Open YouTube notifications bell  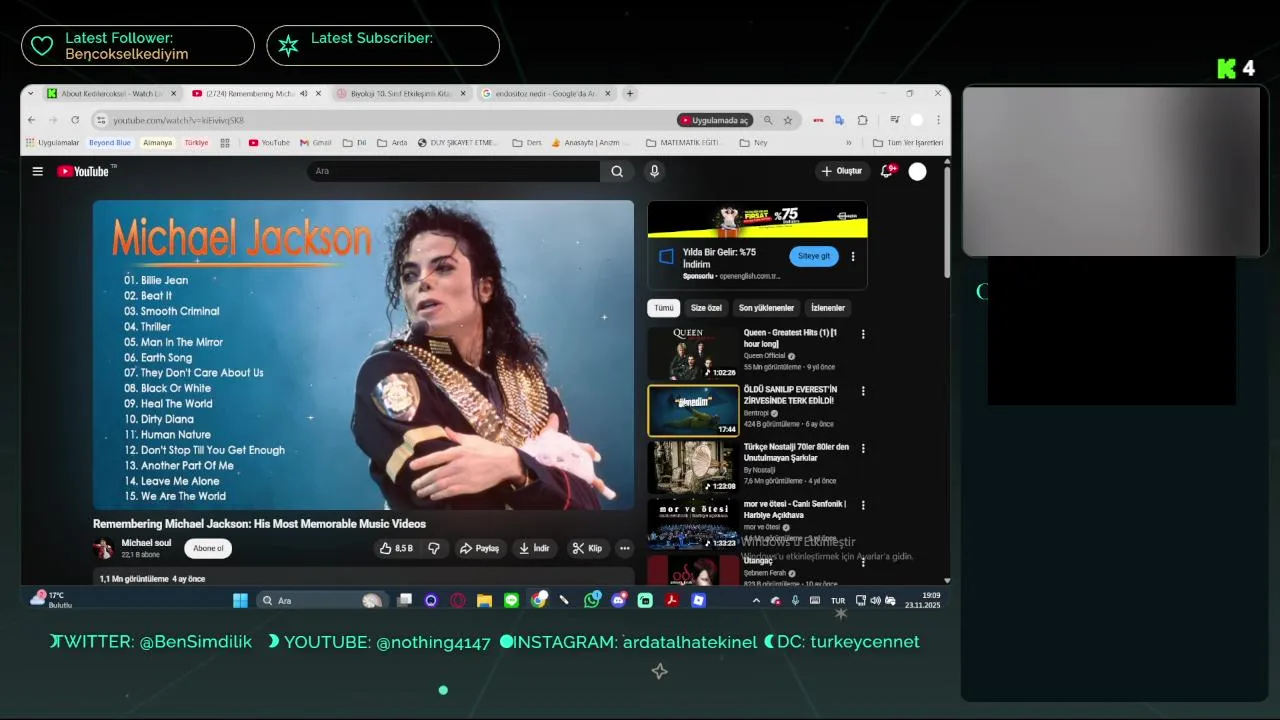pos(886,171)
